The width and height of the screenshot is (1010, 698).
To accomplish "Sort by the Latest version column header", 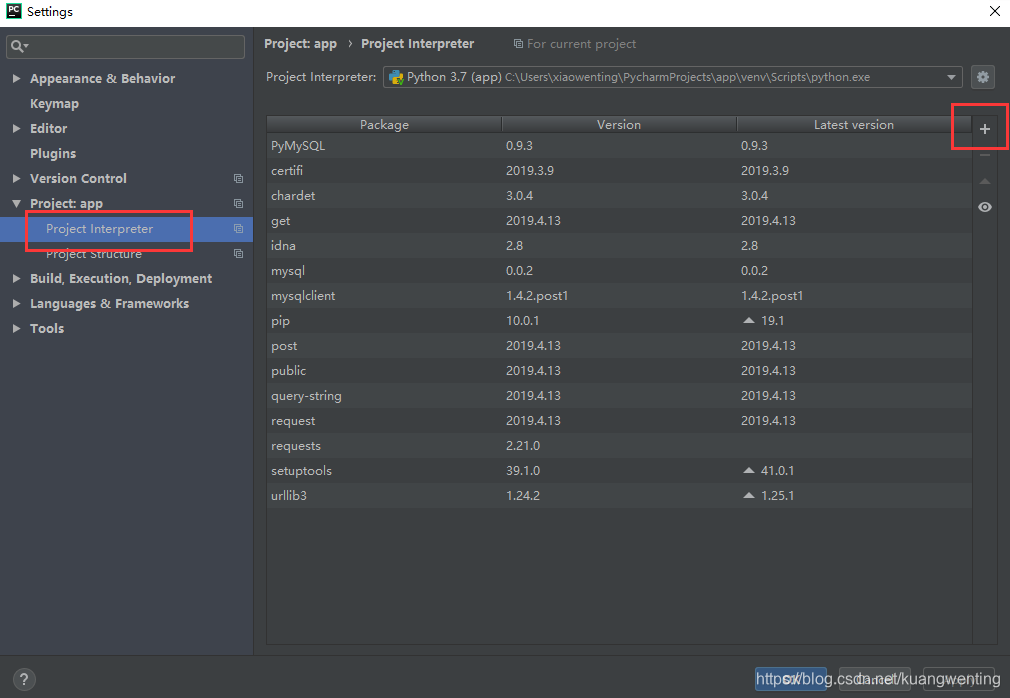I will 853,125.
